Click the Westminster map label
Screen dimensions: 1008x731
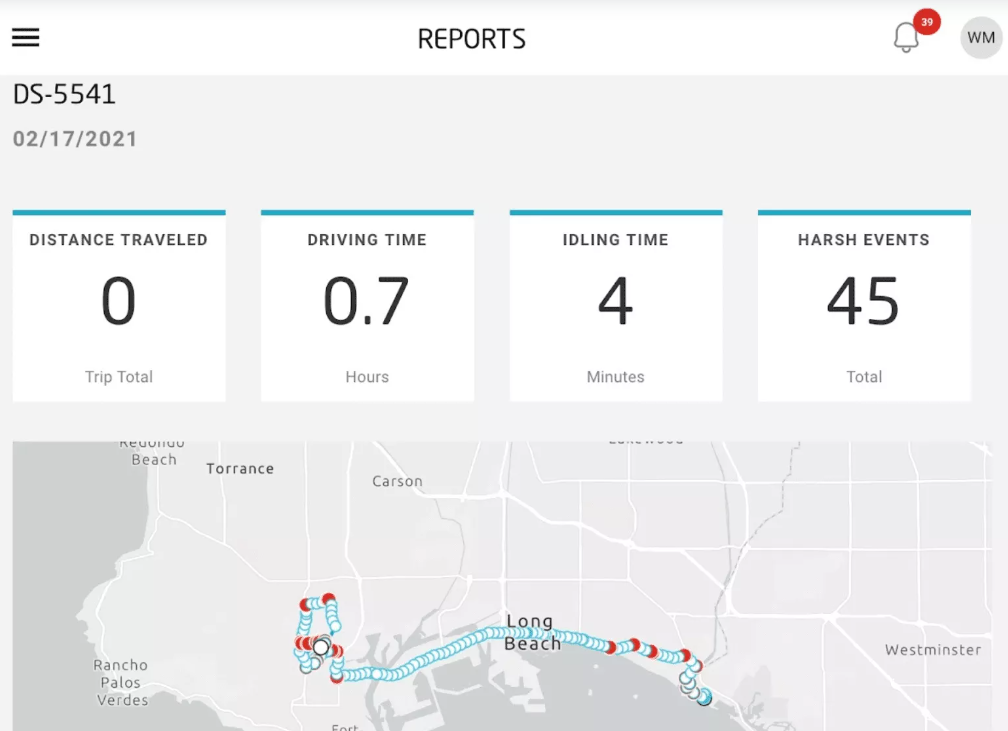tap(933, 650)
